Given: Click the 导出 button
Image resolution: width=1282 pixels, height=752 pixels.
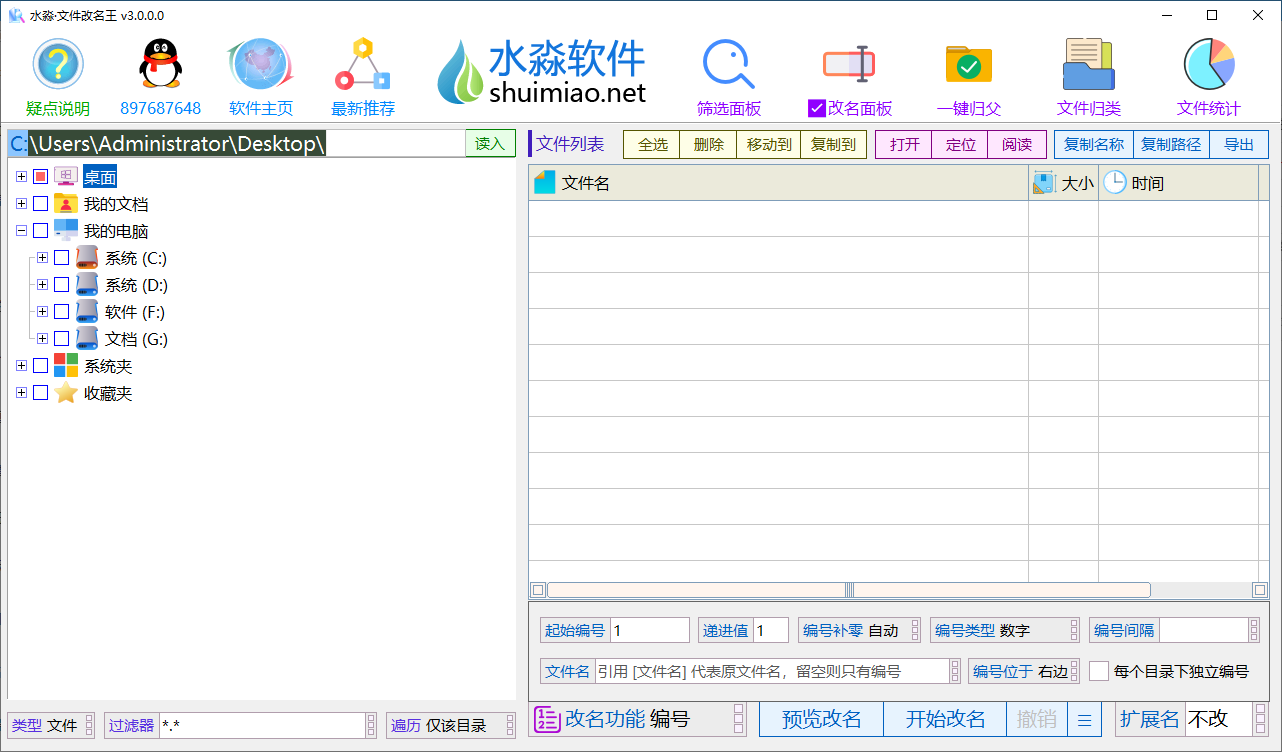Looking at the screenshot, I should click(1238, 144).
